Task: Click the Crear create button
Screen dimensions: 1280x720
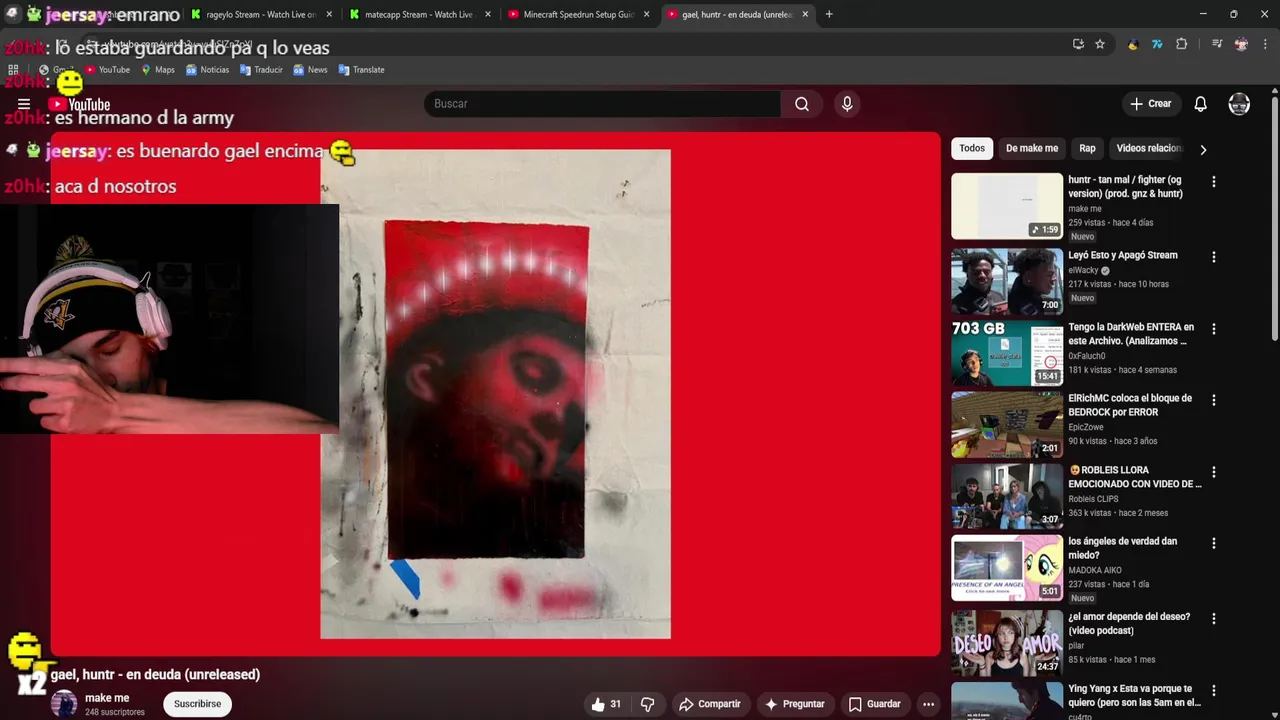Action: (x=1150, y=104)
